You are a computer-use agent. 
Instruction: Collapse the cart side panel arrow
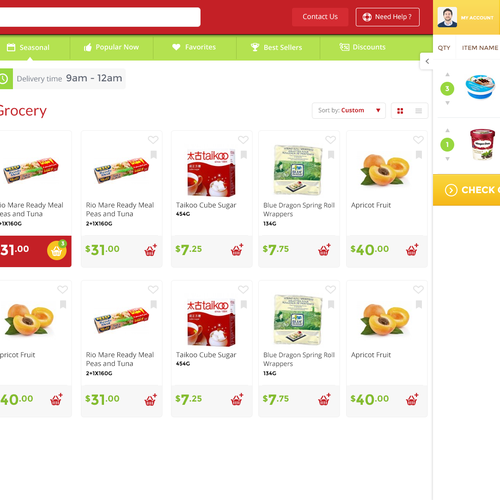pos(427,61)
